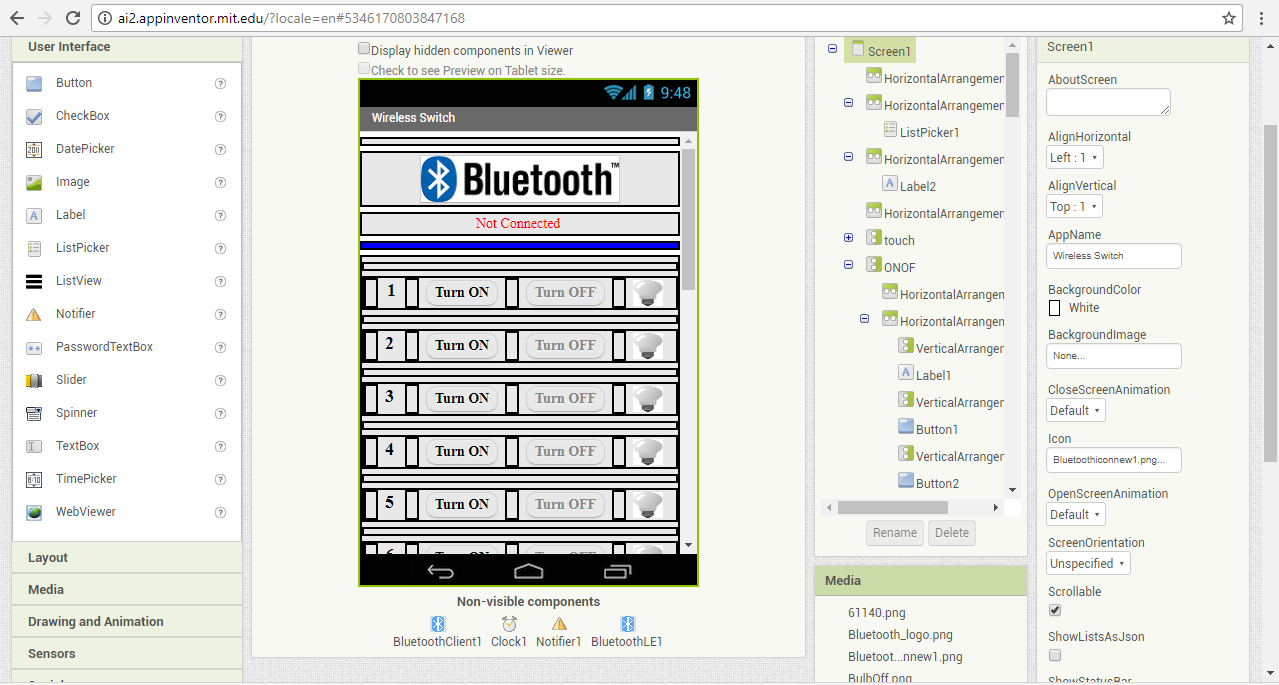Click Turn OFF for switch 3
This screenshot has height=685, width=1279.
(565, 398)
